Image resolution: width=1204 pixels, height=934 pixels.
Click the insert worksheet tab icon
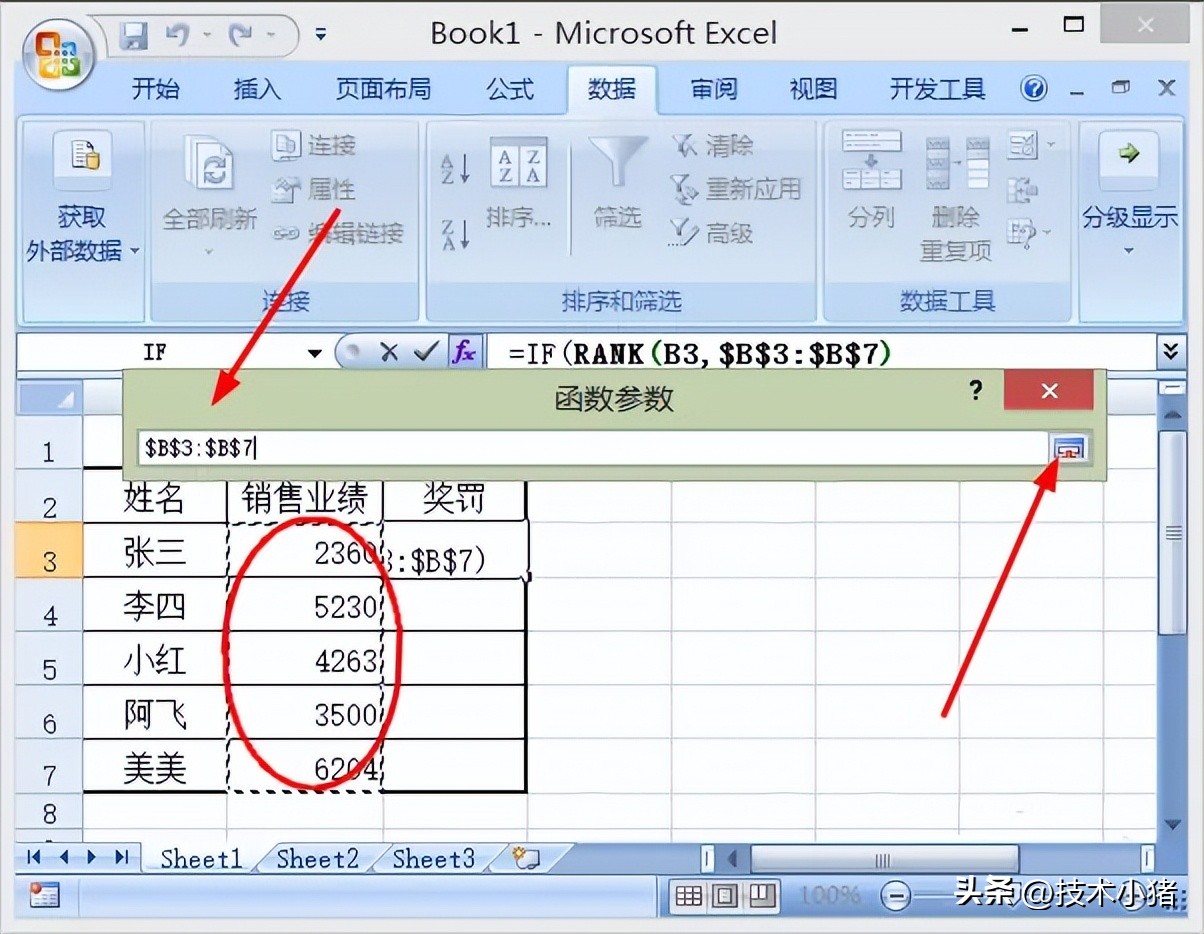click(527, 858)
